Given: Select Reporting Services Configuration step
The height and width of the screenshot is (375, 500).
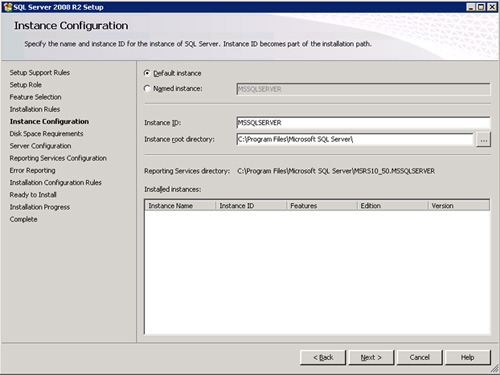Looking at the screenshot, I should tap(58, 158).
